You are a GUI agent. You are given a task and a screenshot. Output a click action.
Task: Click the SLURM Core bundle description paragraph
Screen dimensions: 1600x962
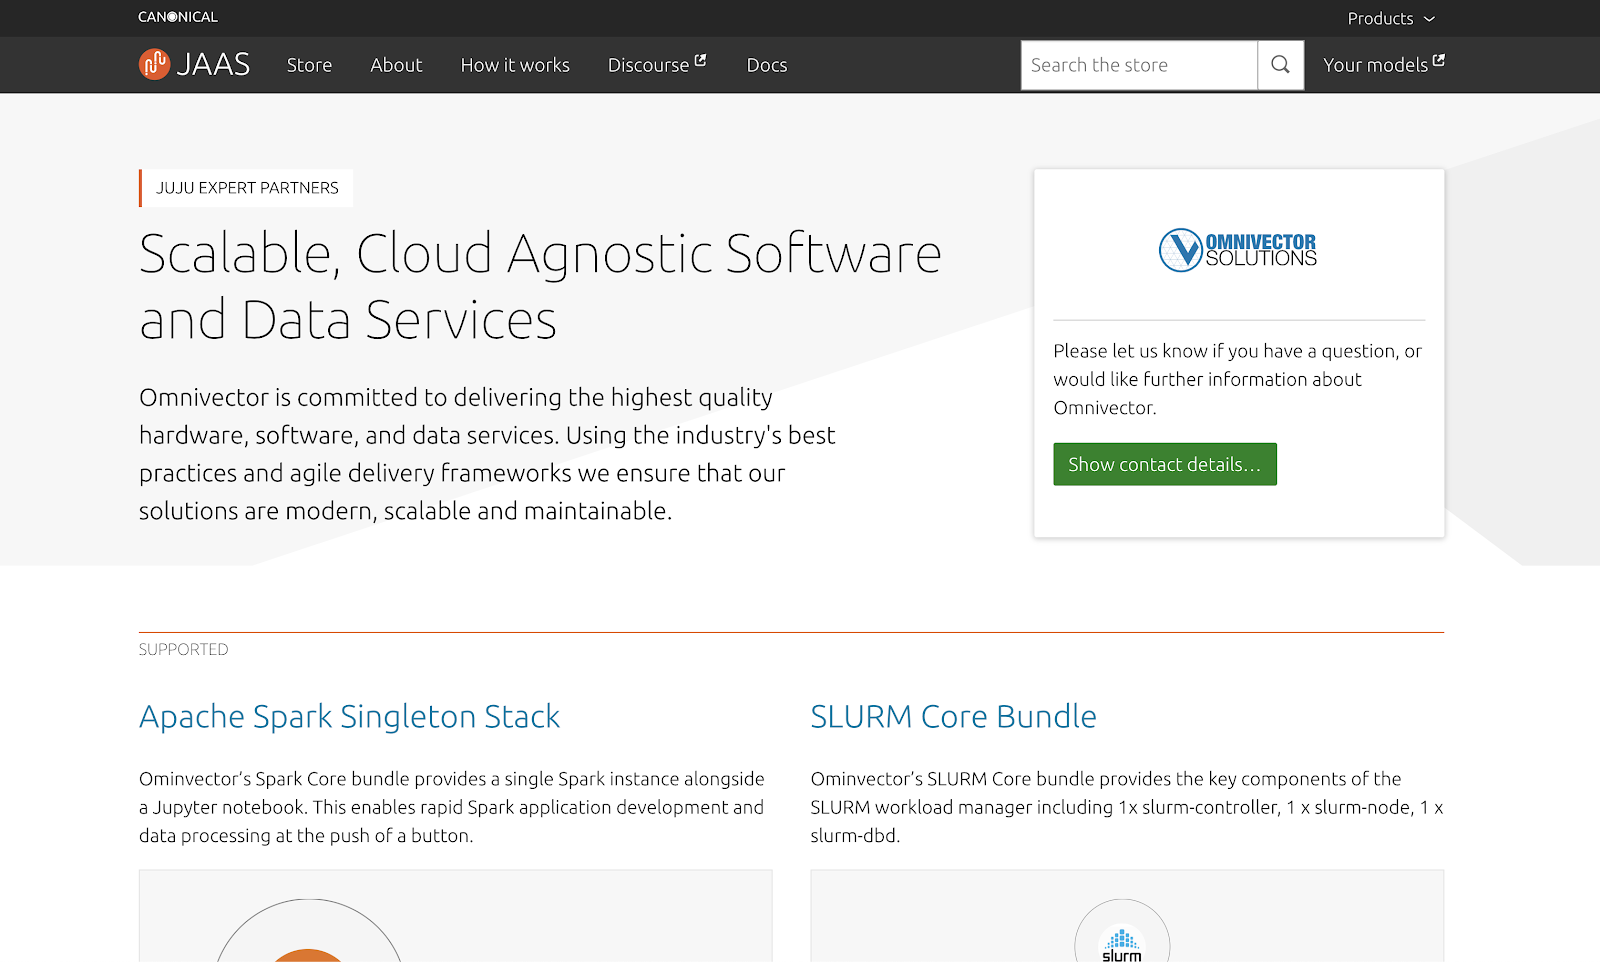[1127, 807]
